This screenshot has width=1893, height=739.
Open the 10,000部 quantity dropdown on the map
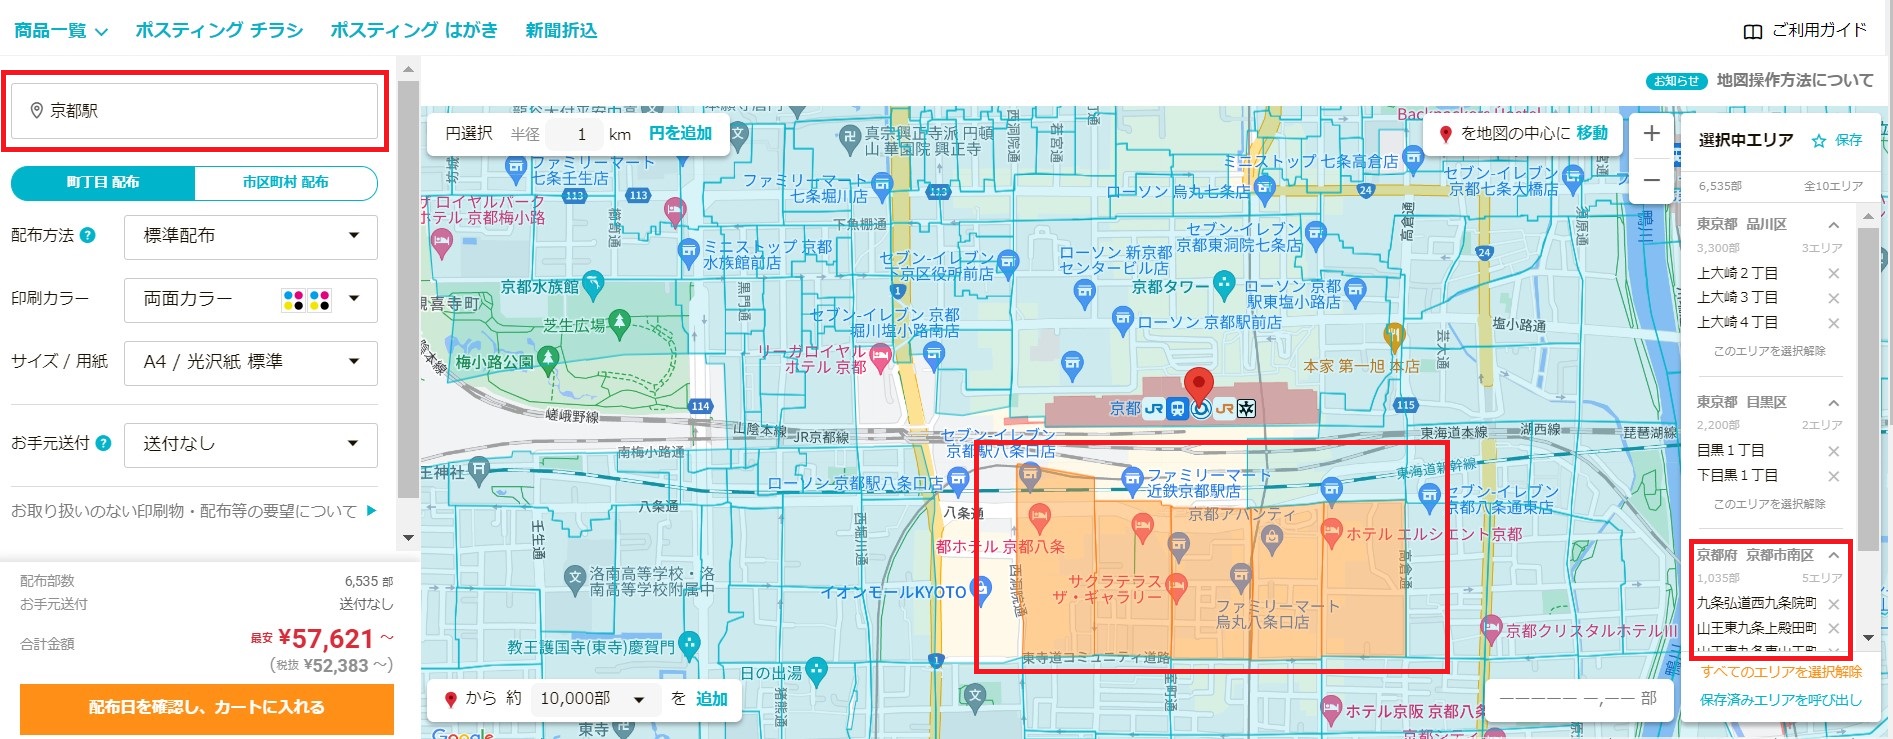click(x=593, y=699)
